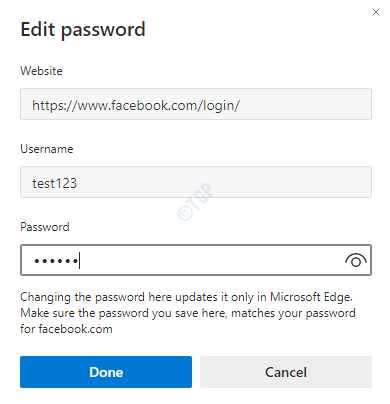Click blank area inside the Username field
Screen dimensions: 390x404
223,182
